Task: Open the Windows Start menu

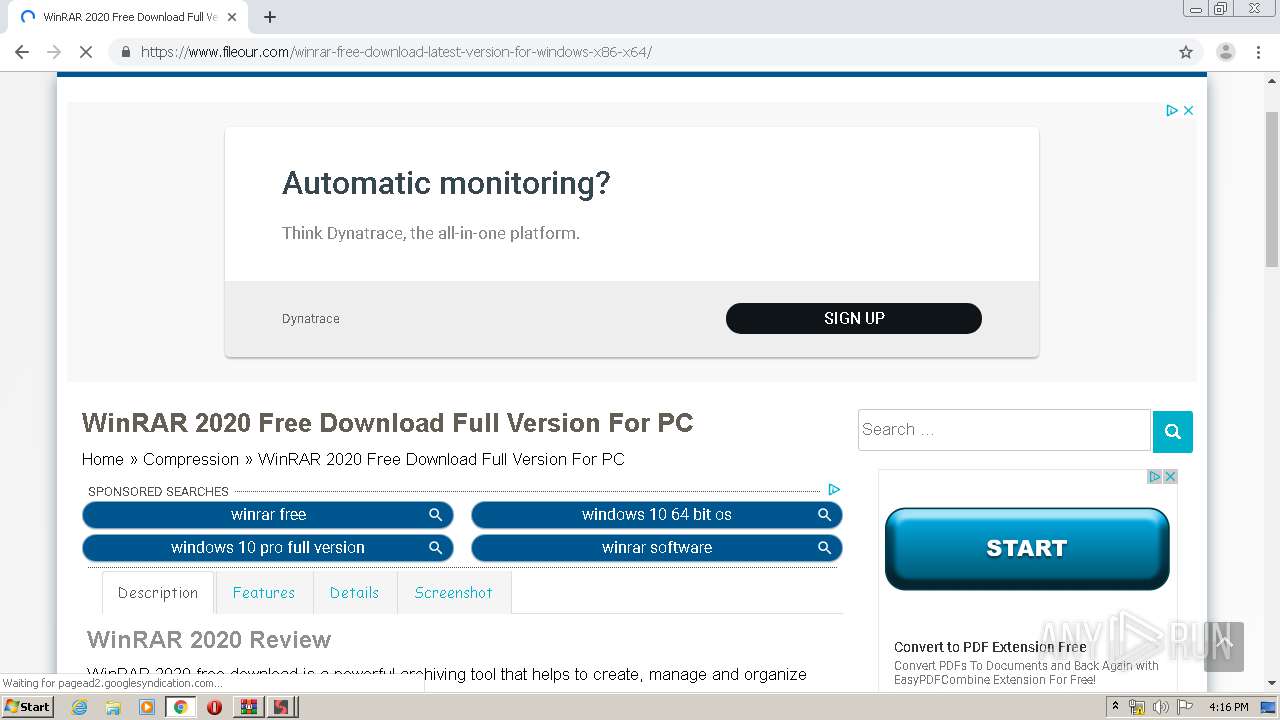Action: (x=27, y=707)
